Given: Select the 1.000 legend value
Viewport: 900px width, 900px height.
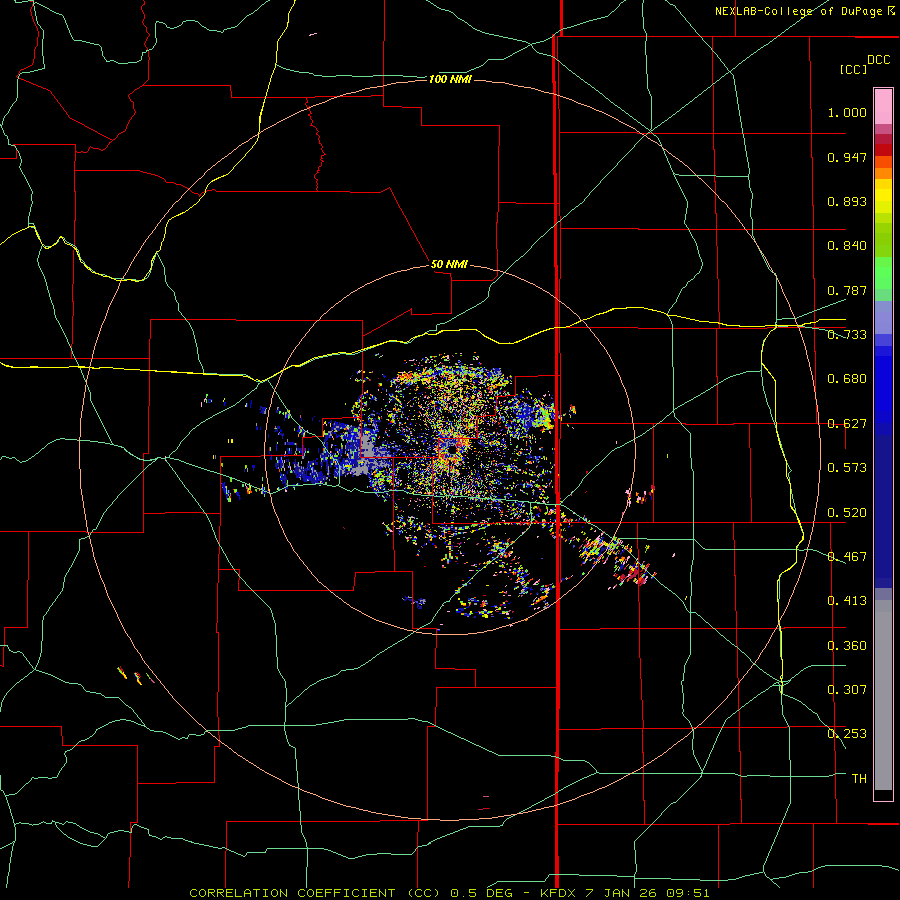Looking at the screenshot, I should click(847, 112).
